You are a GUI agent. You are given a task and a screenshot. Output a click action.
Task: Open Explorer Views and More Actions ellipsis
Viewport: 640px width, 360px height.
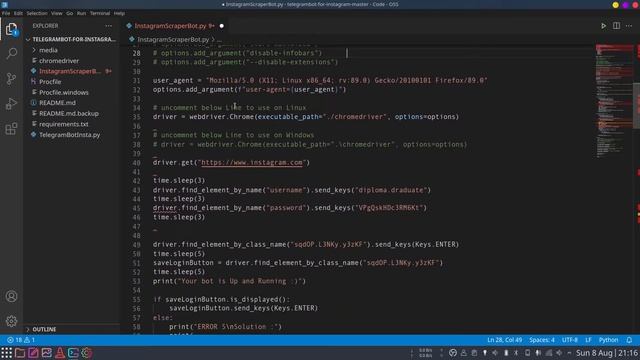(109, 26)
